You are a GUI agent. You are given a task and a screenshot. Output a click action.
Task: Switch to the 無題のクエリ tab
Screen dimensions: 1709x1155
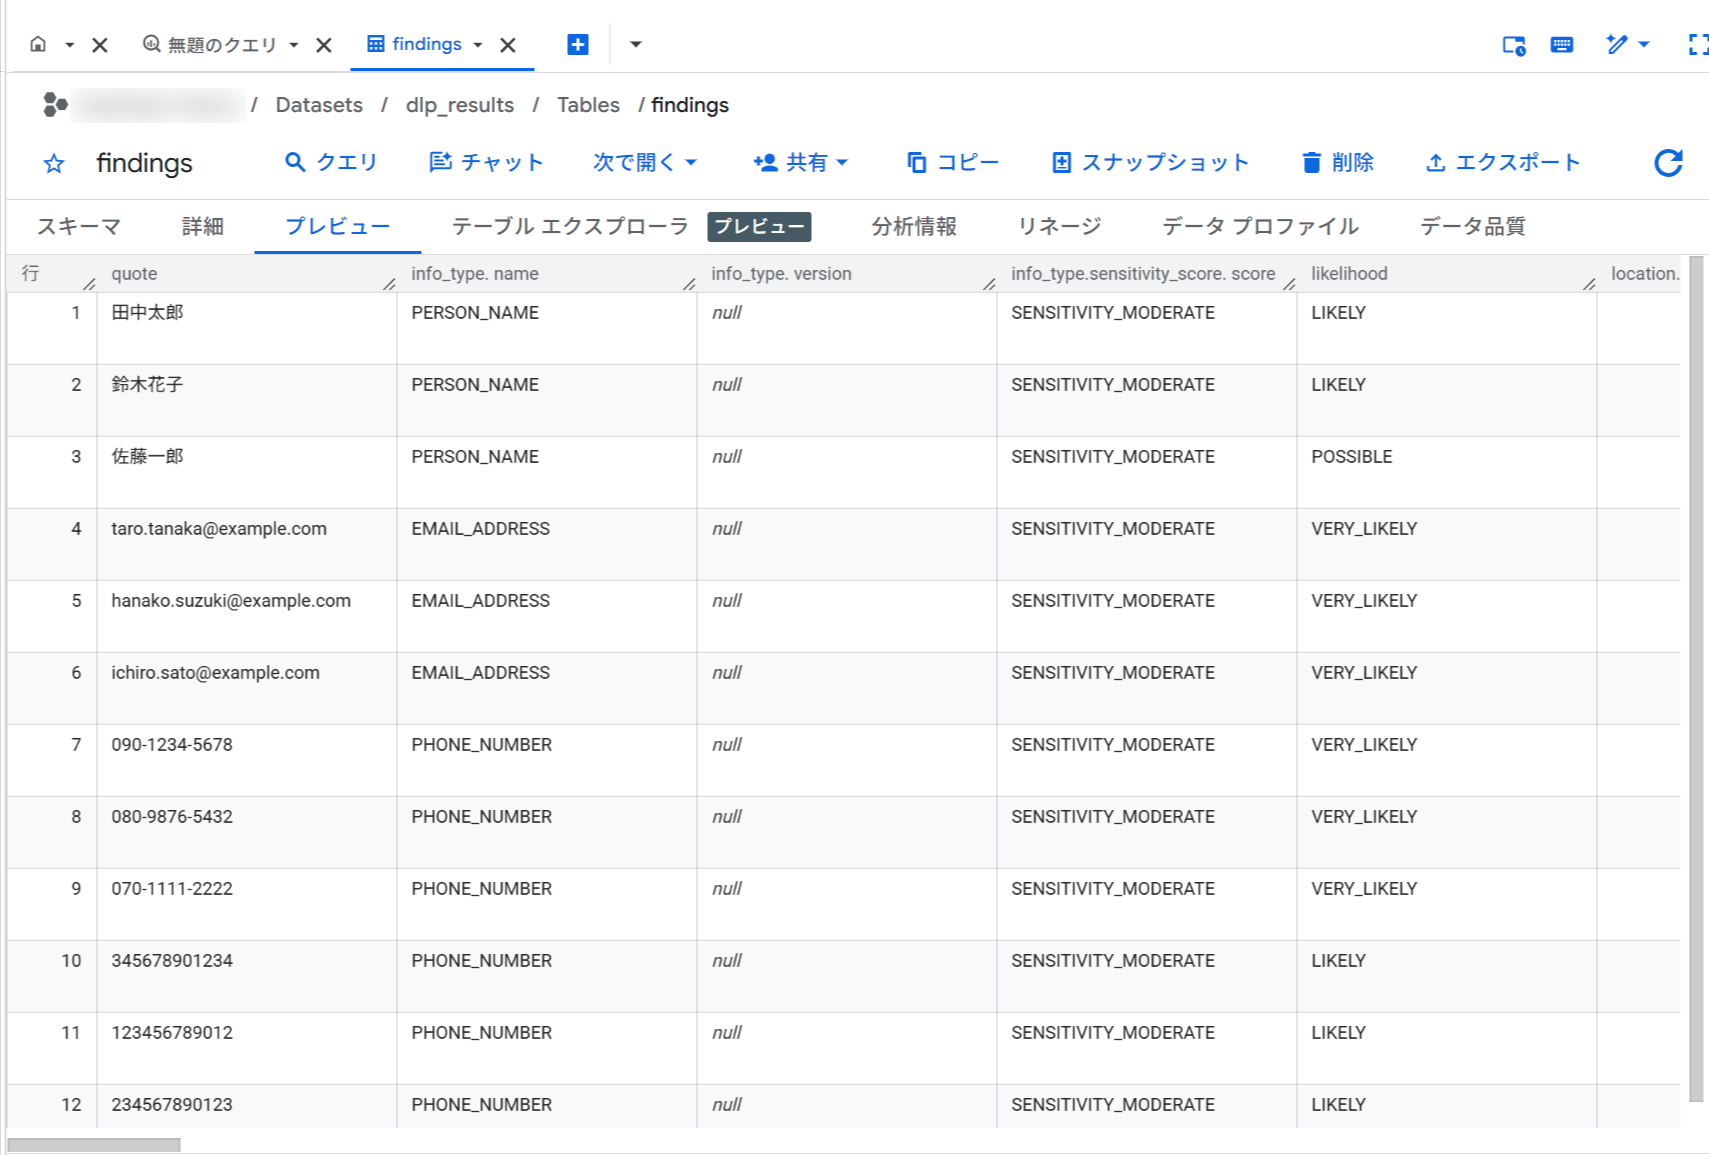210,45
